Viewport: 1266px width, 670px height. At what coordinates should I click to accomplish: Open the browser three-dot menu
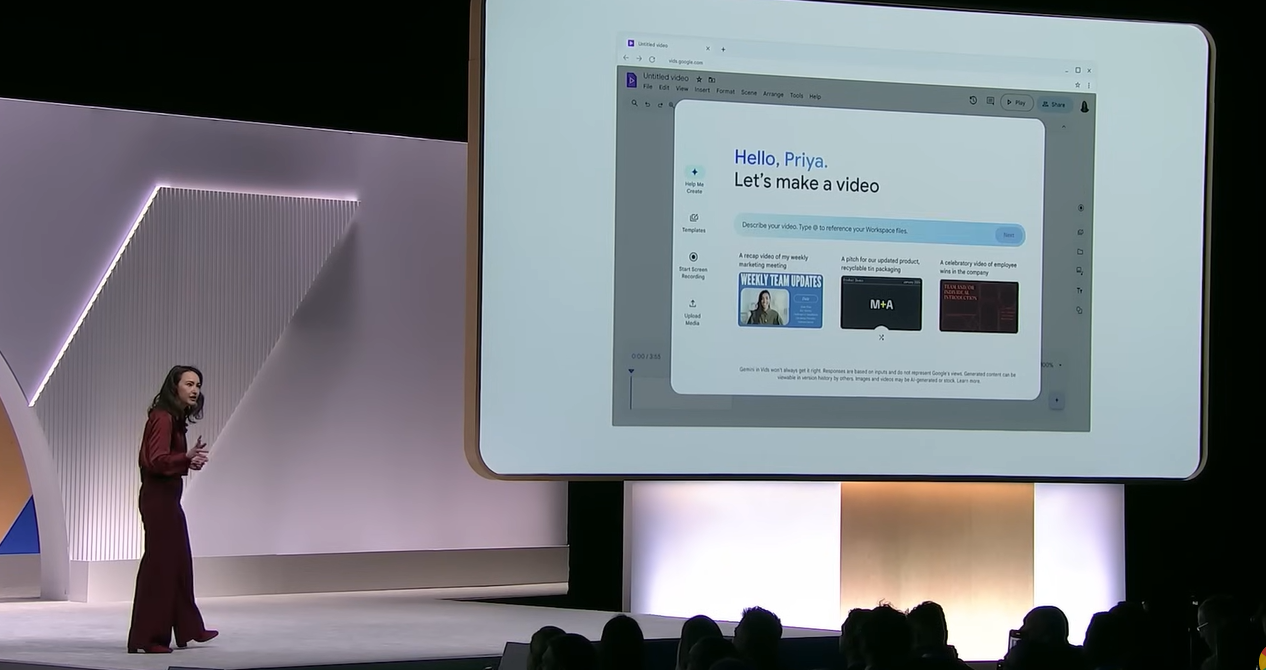[x=1089, y=85]
